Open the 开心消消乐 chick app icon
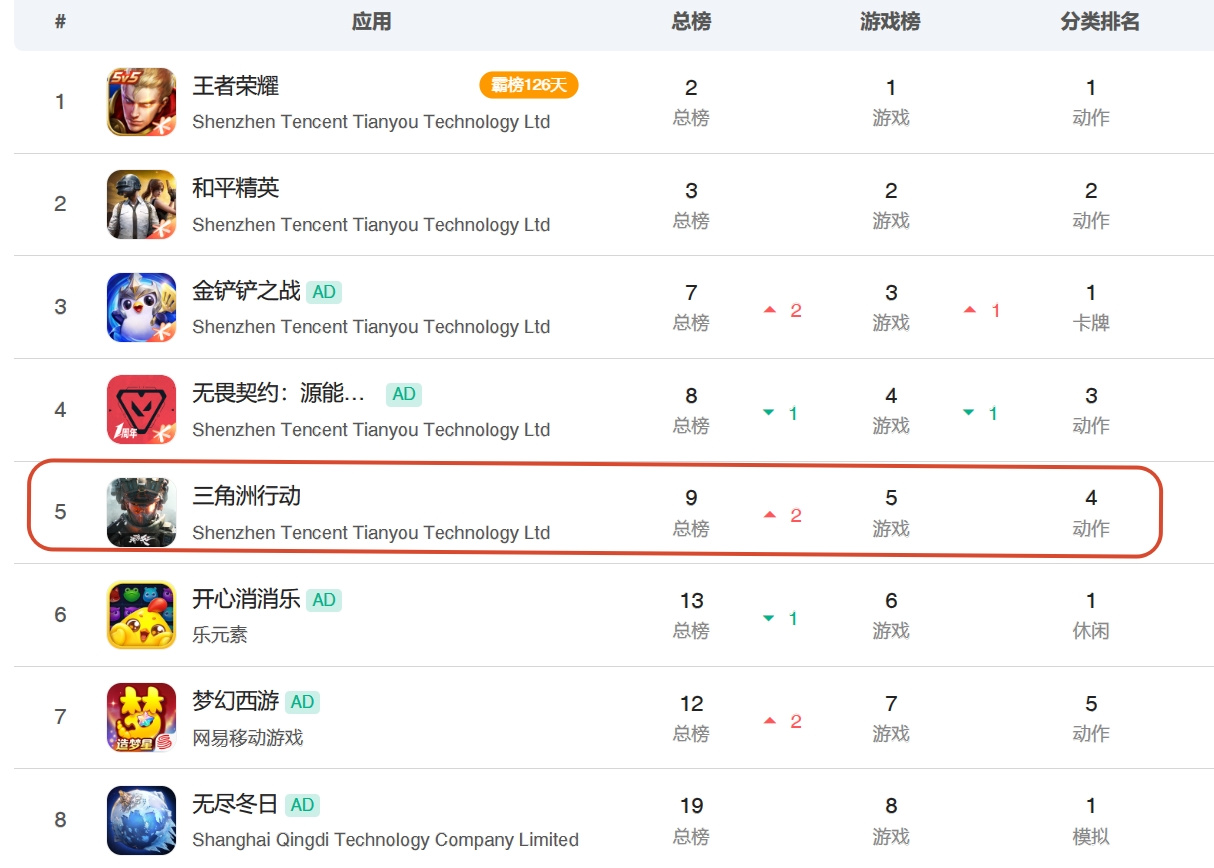This screenshot has height=868, width=1214. (141, 615)
